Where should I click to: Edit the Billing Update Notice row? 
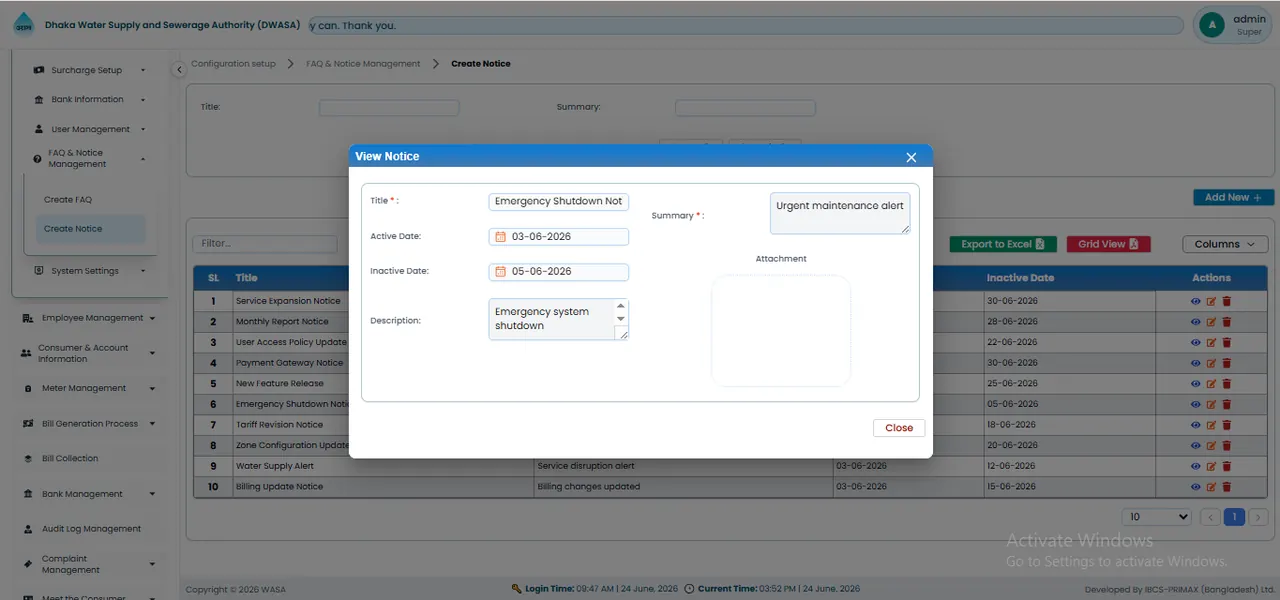coord(1211,487)
